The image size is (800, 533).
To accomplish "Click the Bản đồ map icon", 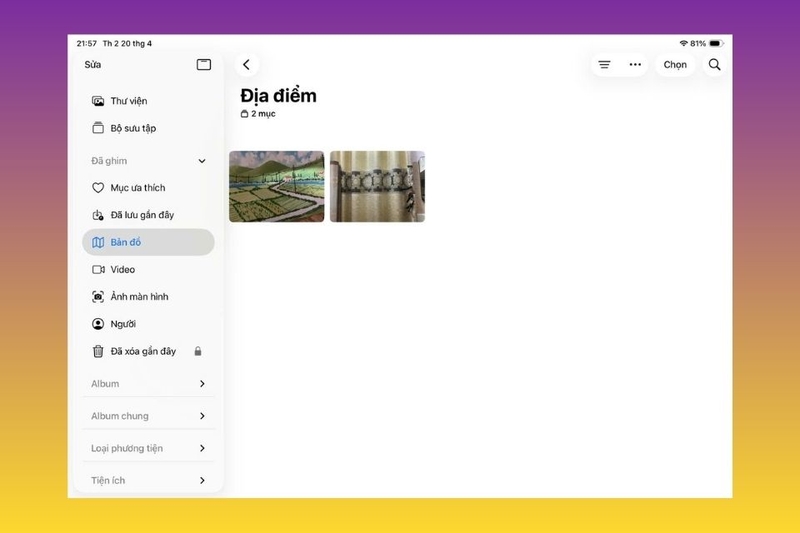I will coord(98,242).
